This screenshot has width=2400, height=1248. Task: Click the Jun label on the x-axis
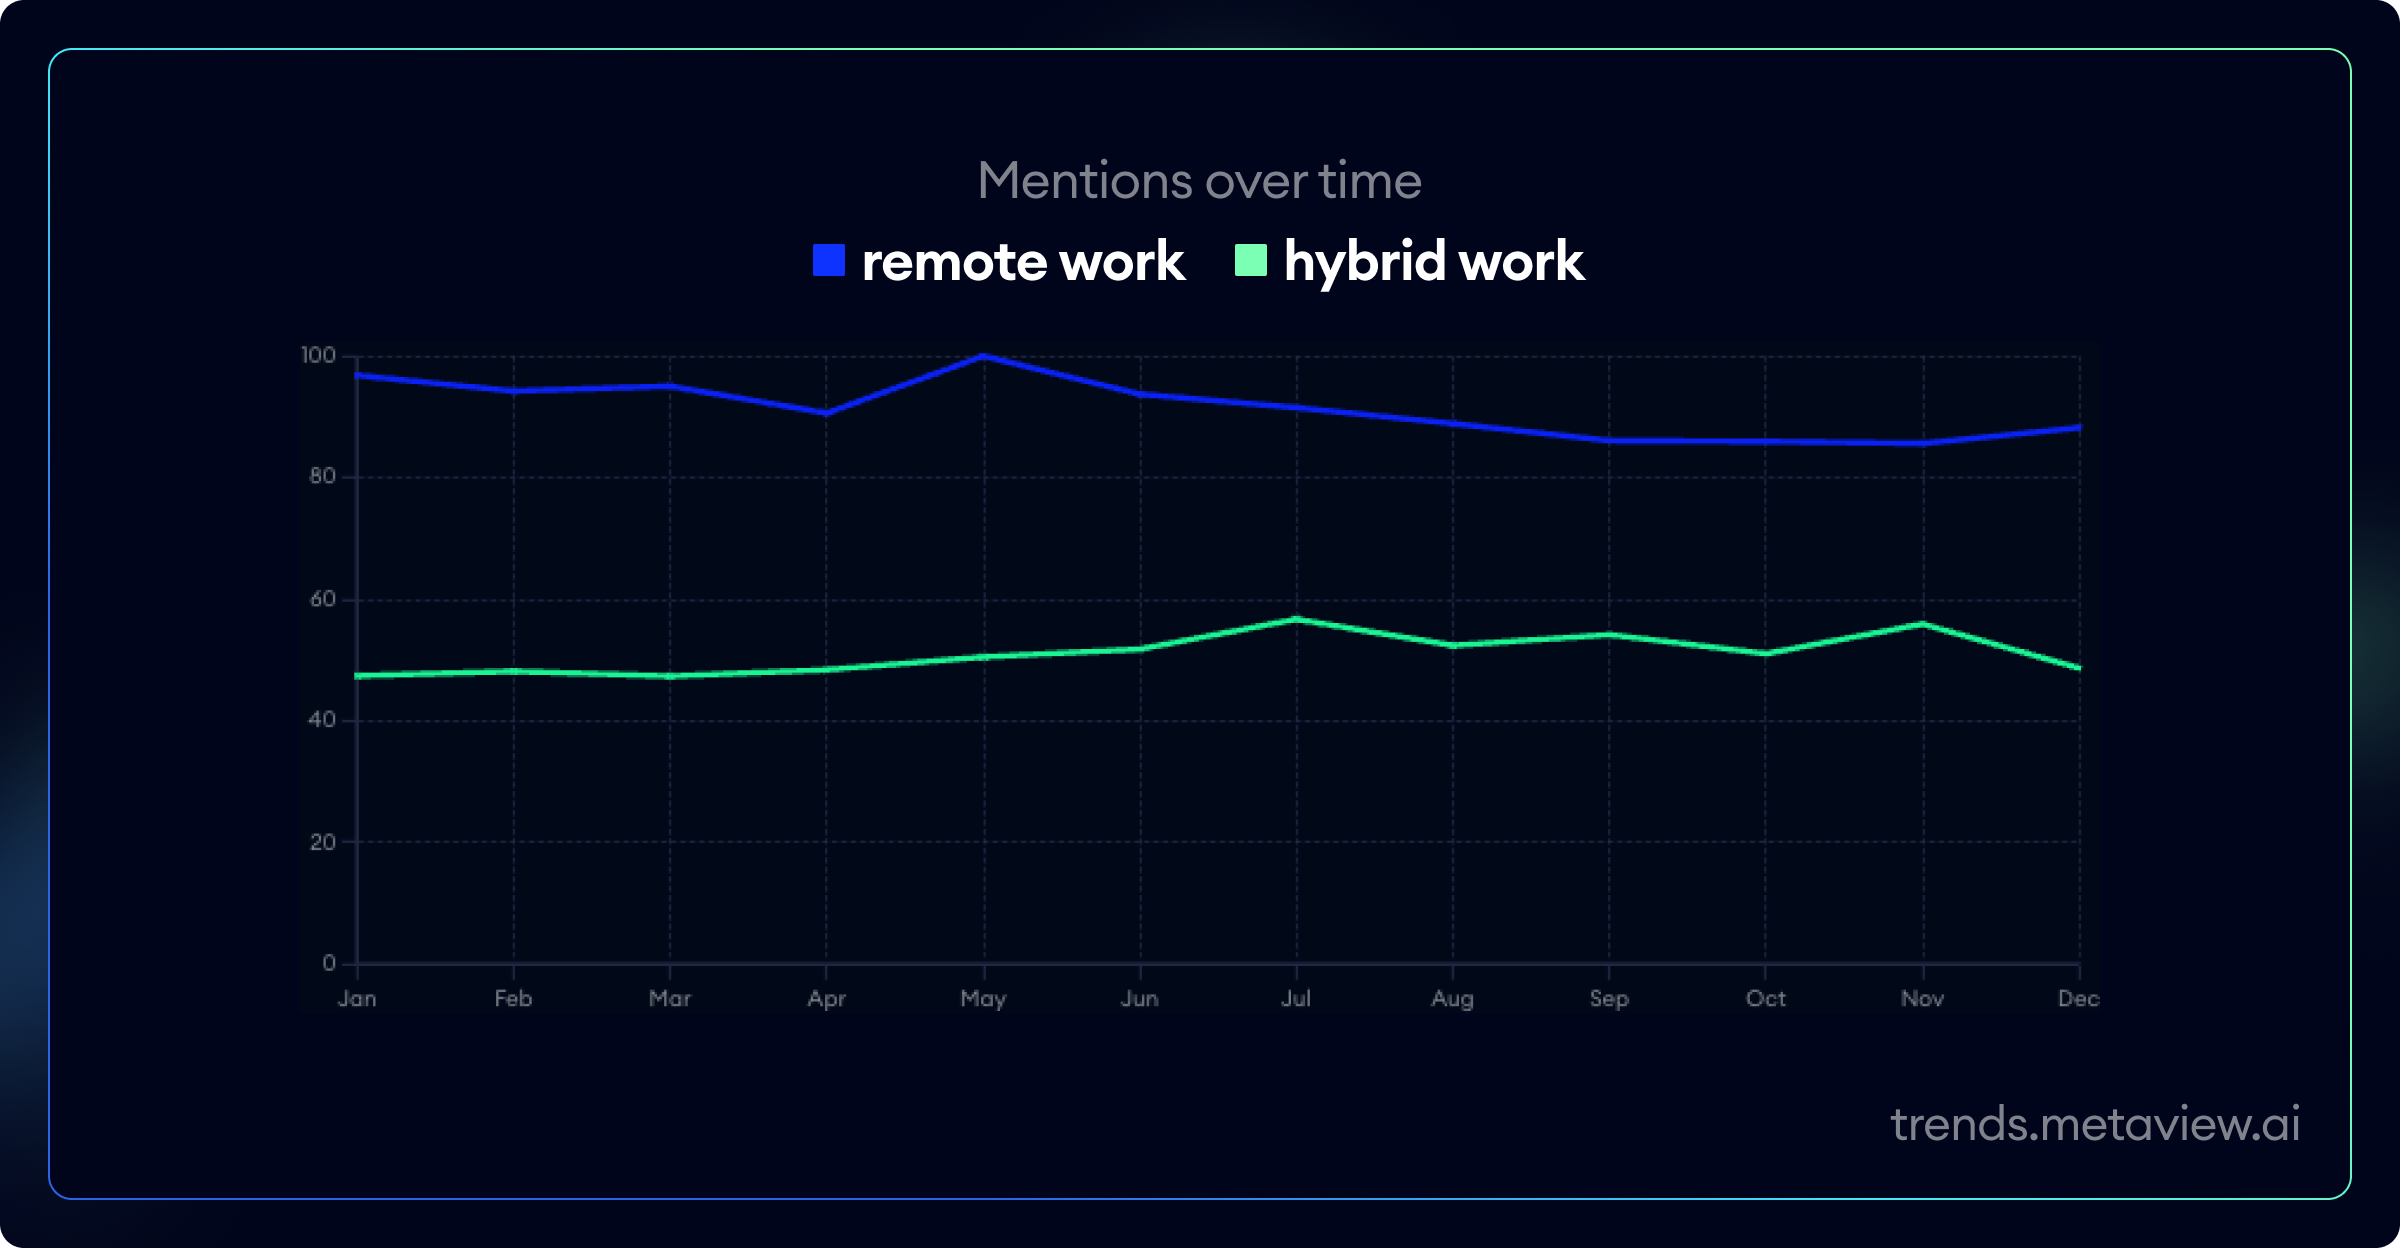click(1140, 998)
